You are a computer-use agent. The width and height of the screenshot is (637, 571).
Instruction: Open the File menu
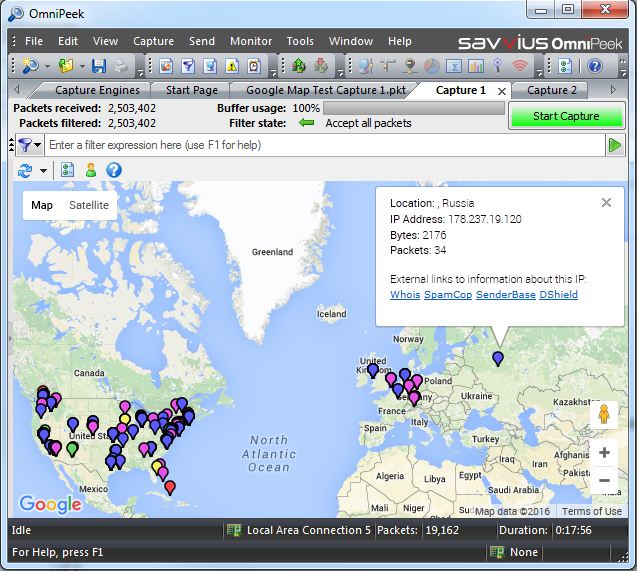34,41
